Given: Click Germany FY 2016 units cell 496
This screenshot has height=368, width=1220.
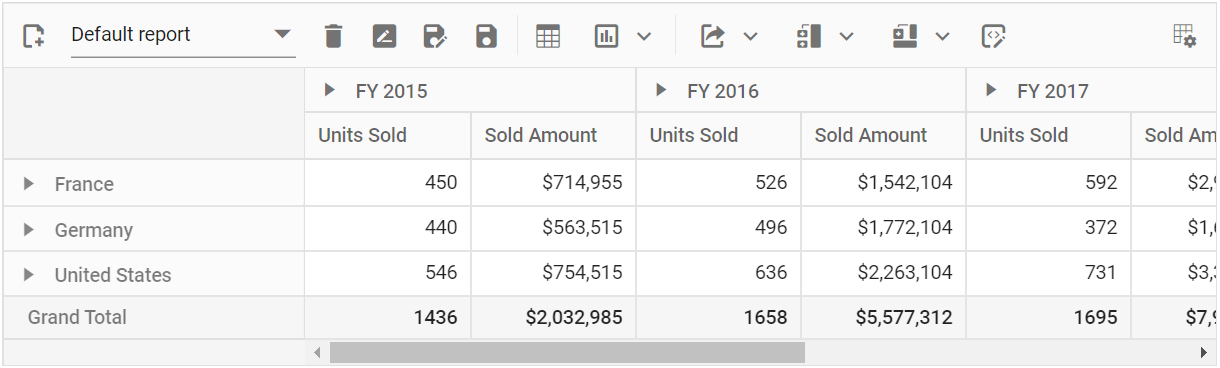Looking at the screenshot, I should click(718, 228).
